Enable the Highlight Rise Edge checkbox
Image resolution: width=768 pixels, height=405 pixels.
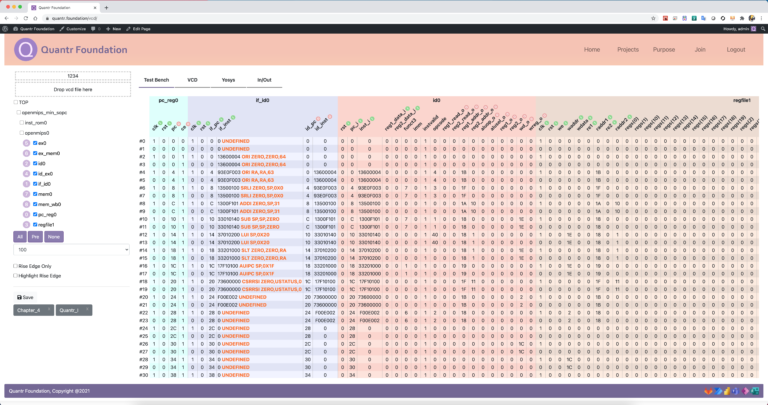16,275
